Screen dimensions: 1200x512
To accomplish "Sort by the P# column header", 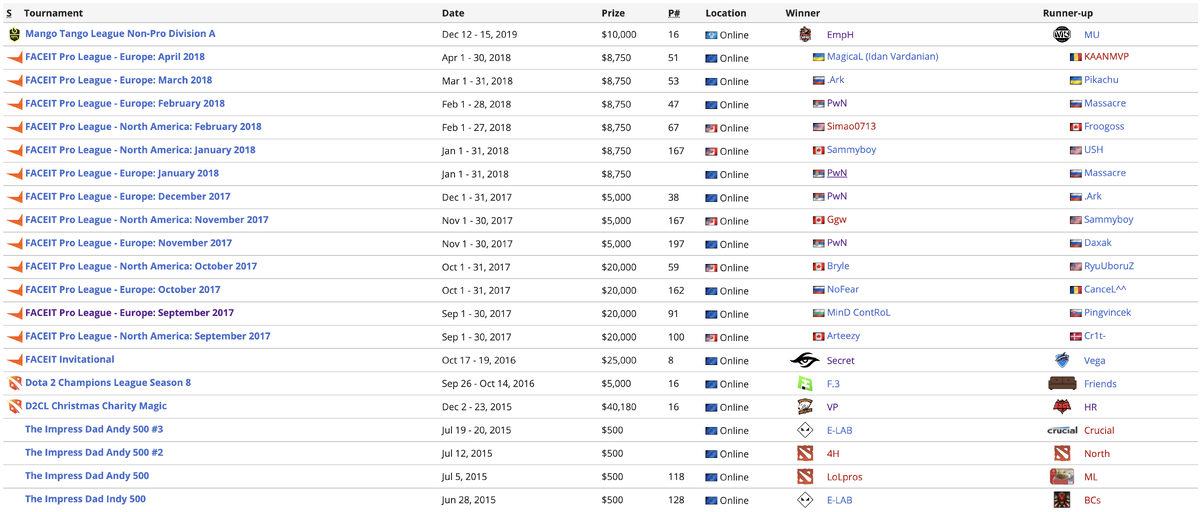I will click(674, 13).
